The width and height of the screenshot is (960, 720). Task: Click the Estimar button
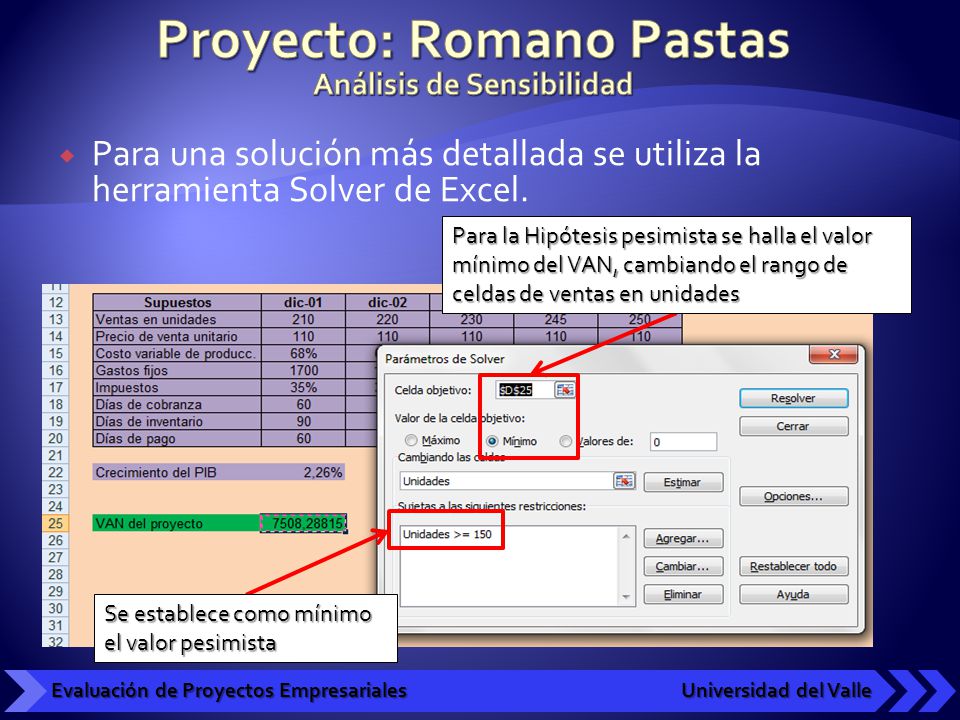683,482
